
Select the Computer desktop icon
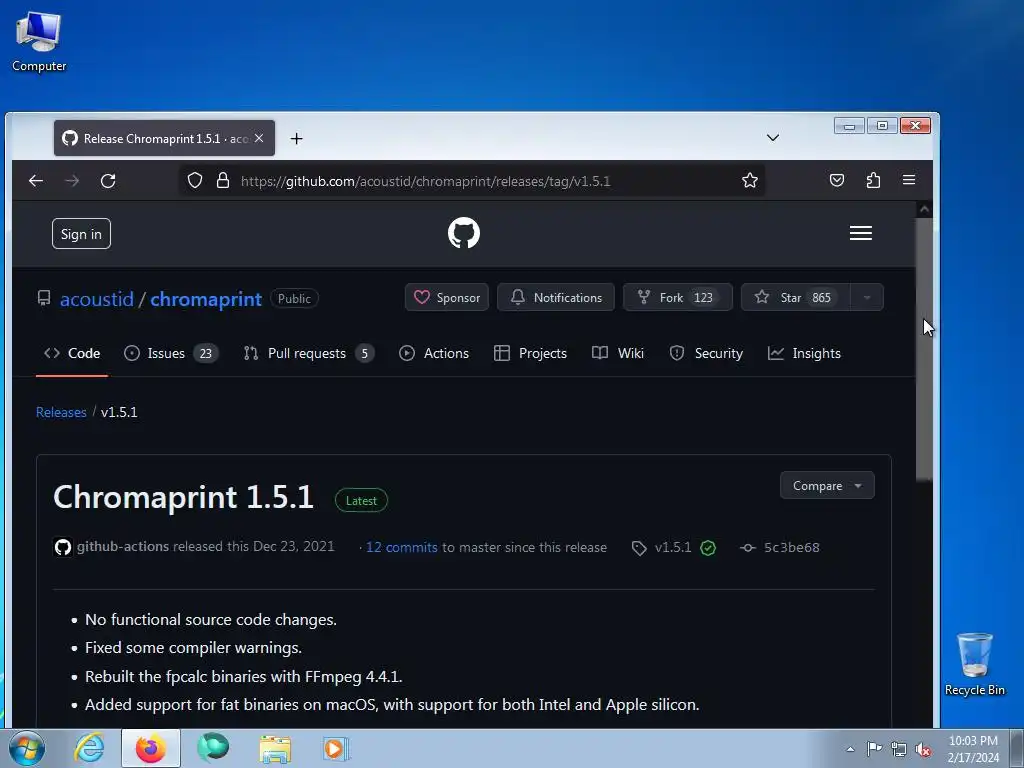point(39,42)
